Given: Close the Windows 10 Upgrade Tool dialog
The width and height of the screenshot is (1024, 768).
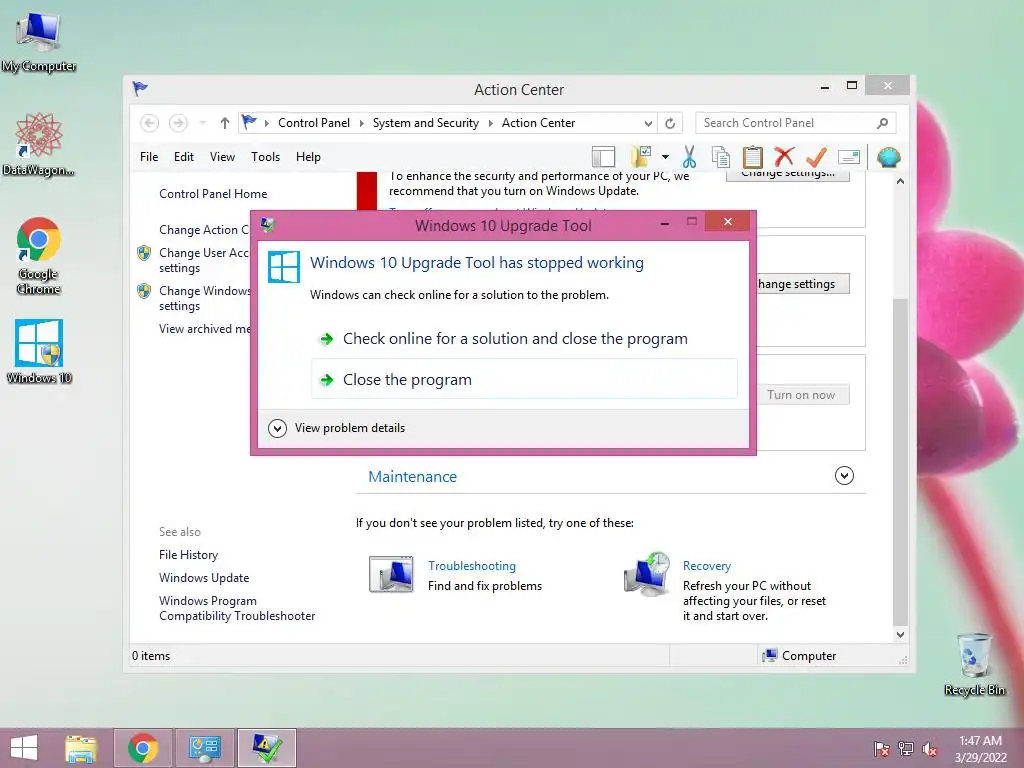Looking at the screenshot, I should pos(728,221).
